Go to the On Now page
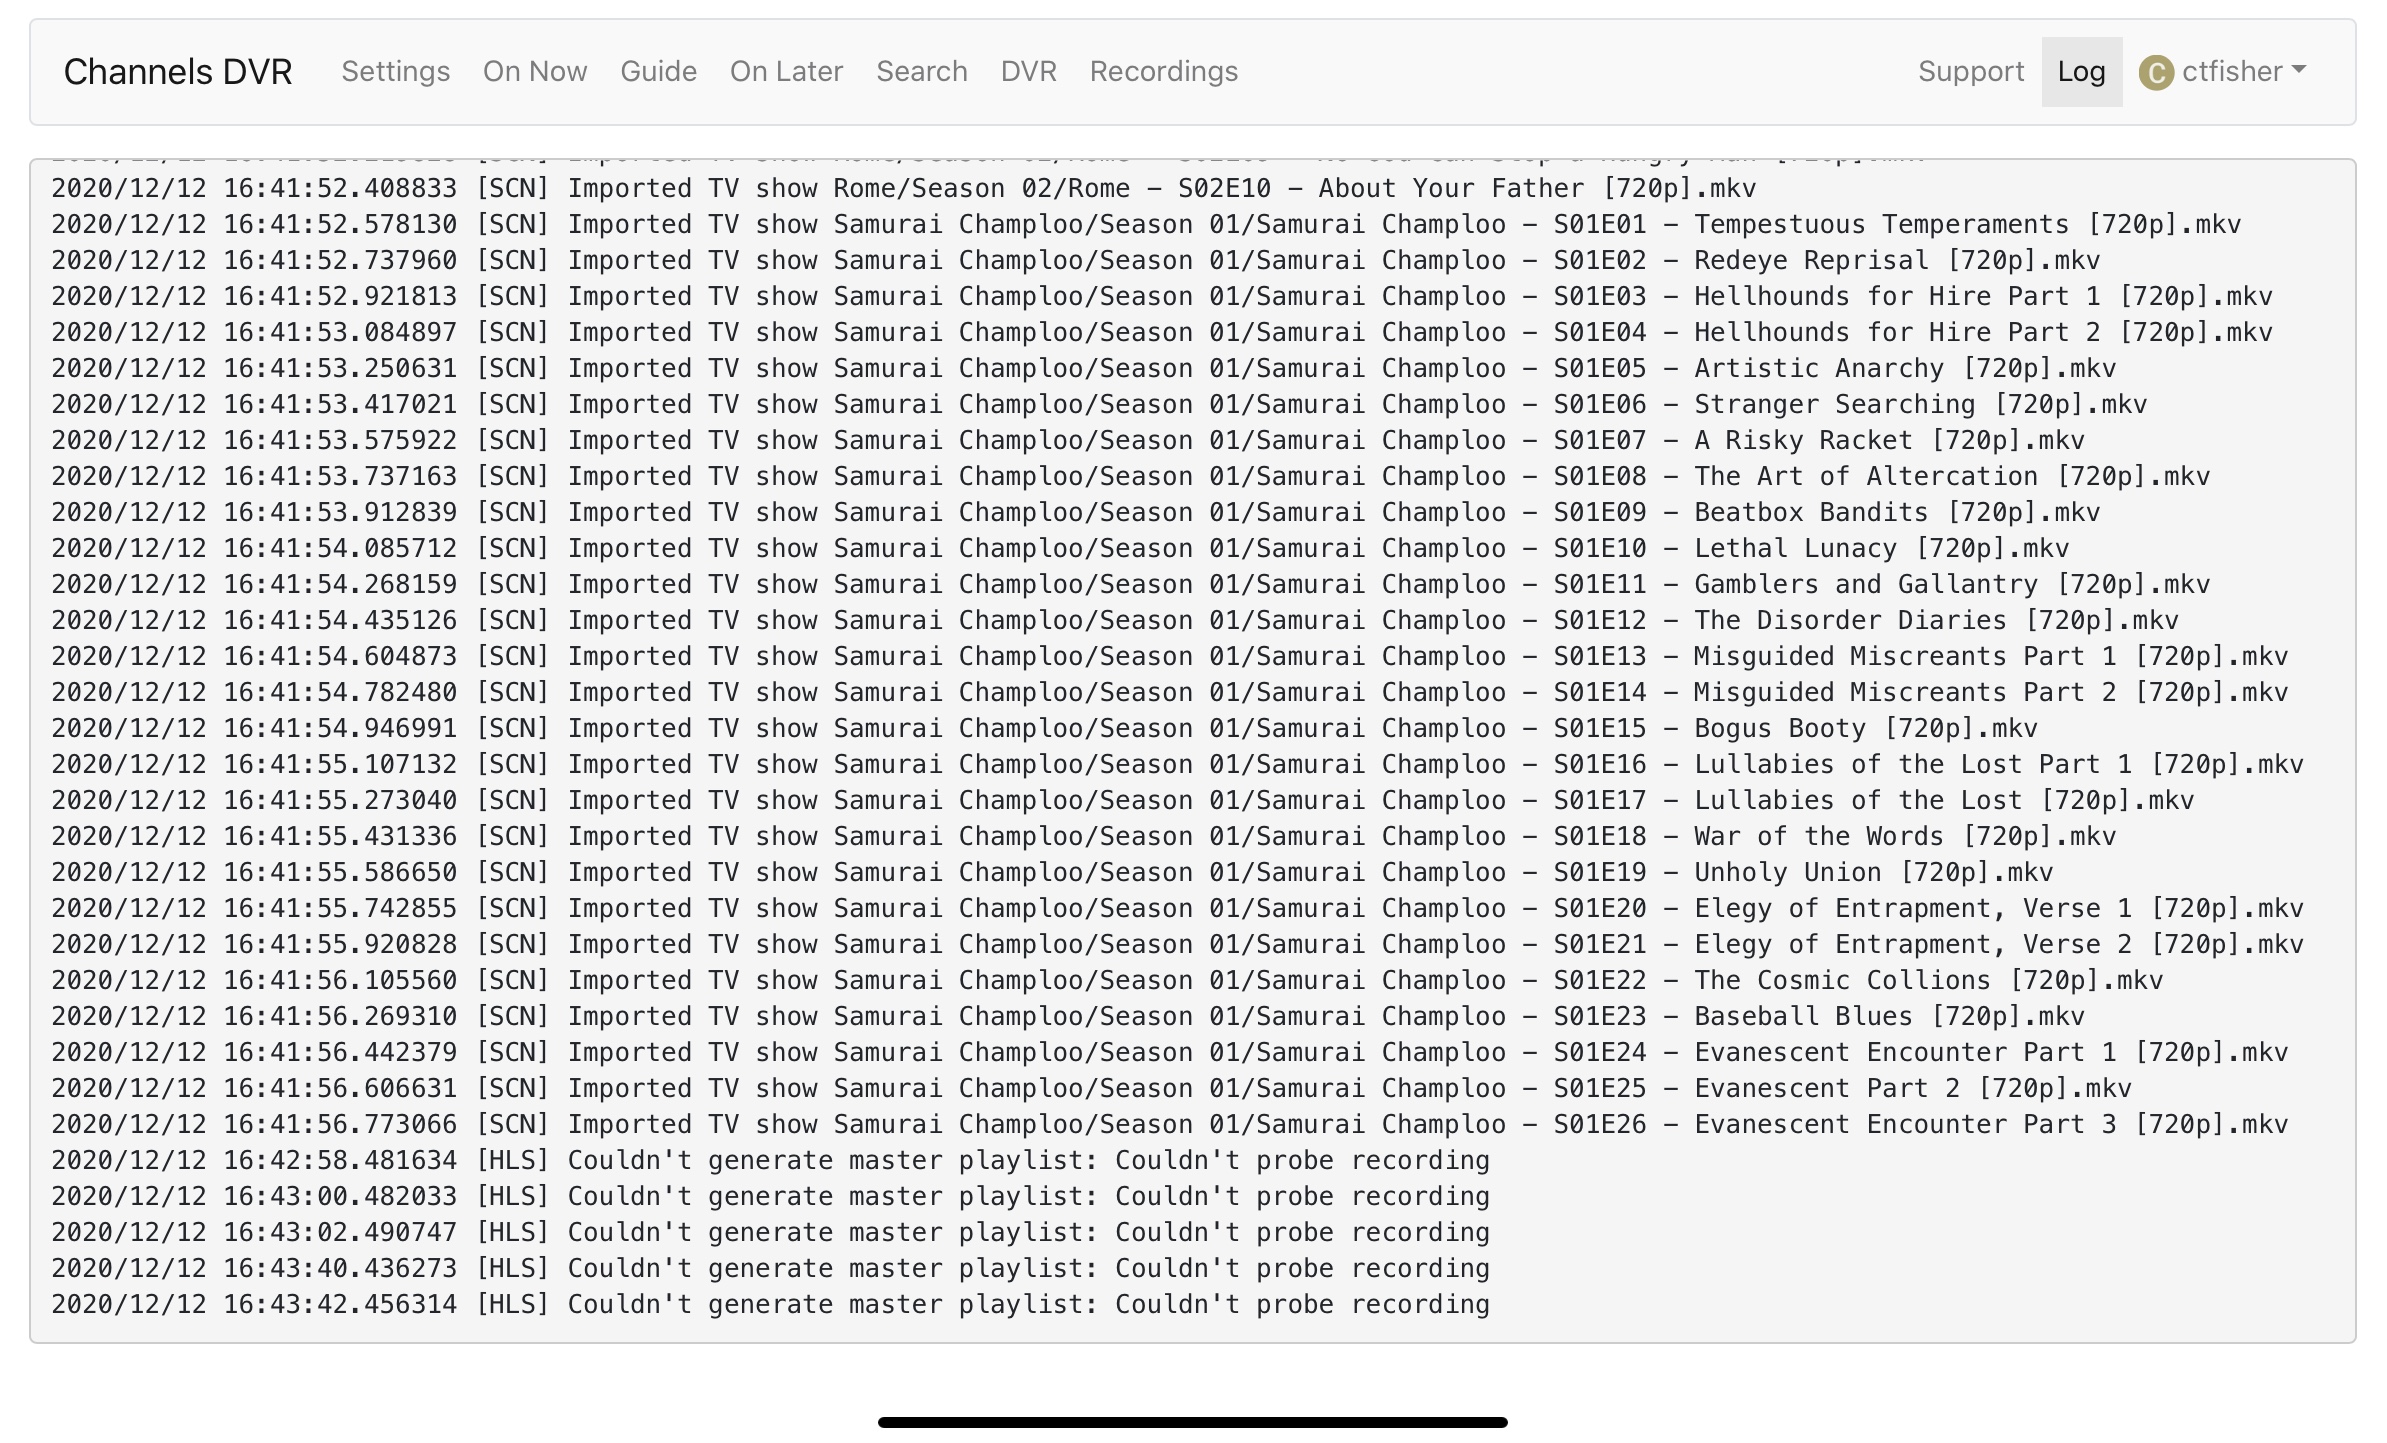This screenshot has height=1443, width=2387. [x=535, y=72]
